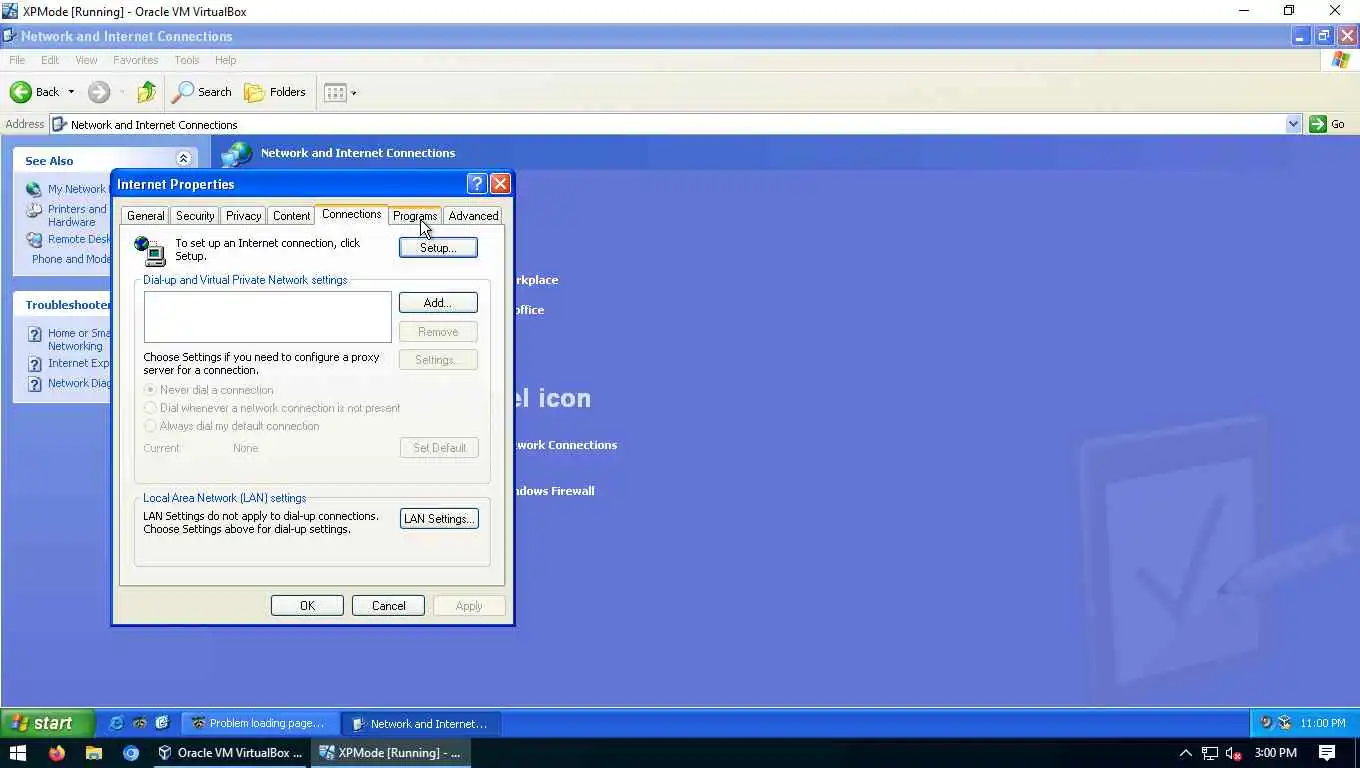Open File Explorer from the Windows taskbar
The image size is (1360, 768).
93,753
